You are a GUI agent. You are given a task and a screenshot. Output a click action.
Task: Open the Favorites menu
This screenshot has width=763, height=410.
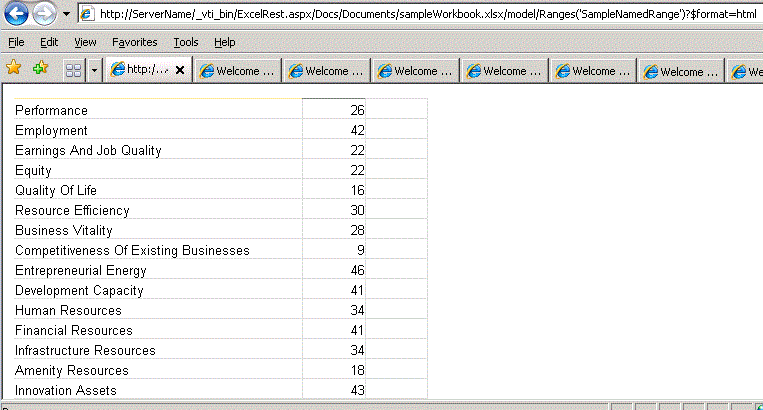(134, 42)
